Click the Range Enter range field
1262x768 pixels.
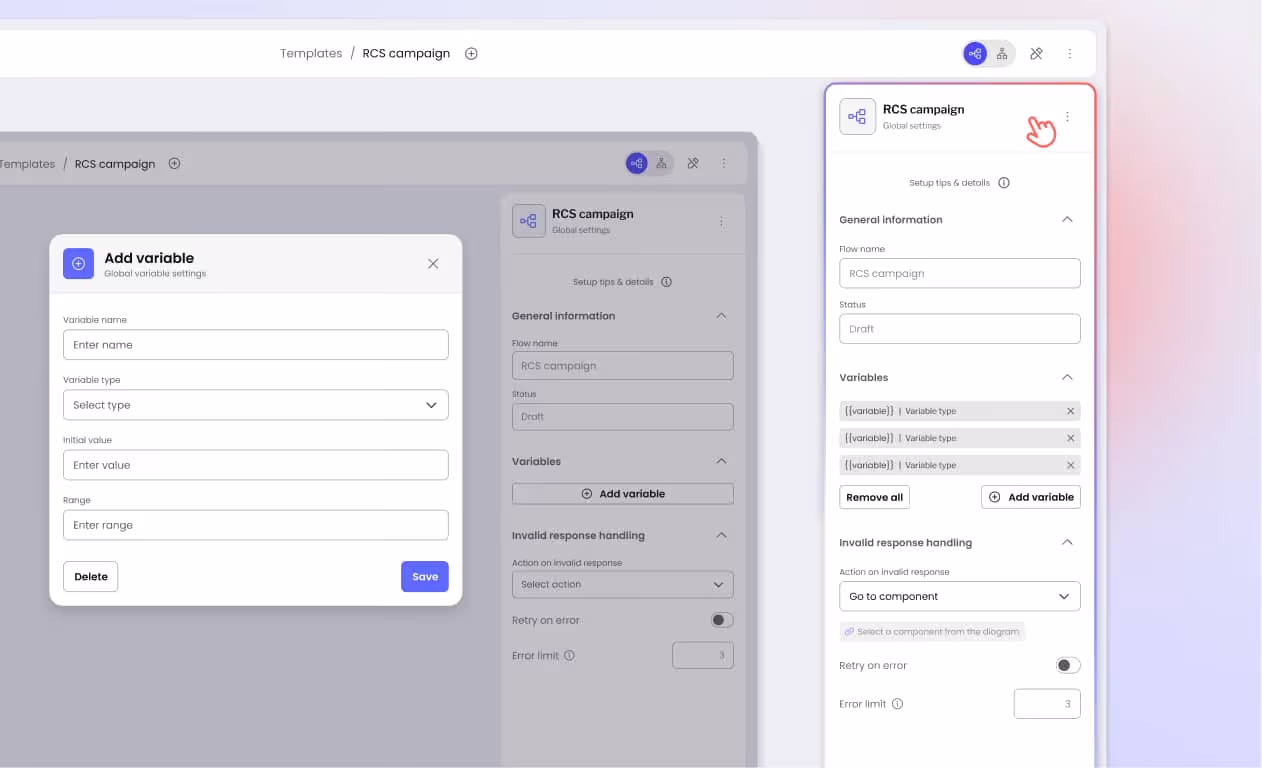pyautogui.click(x=256, y=525)
